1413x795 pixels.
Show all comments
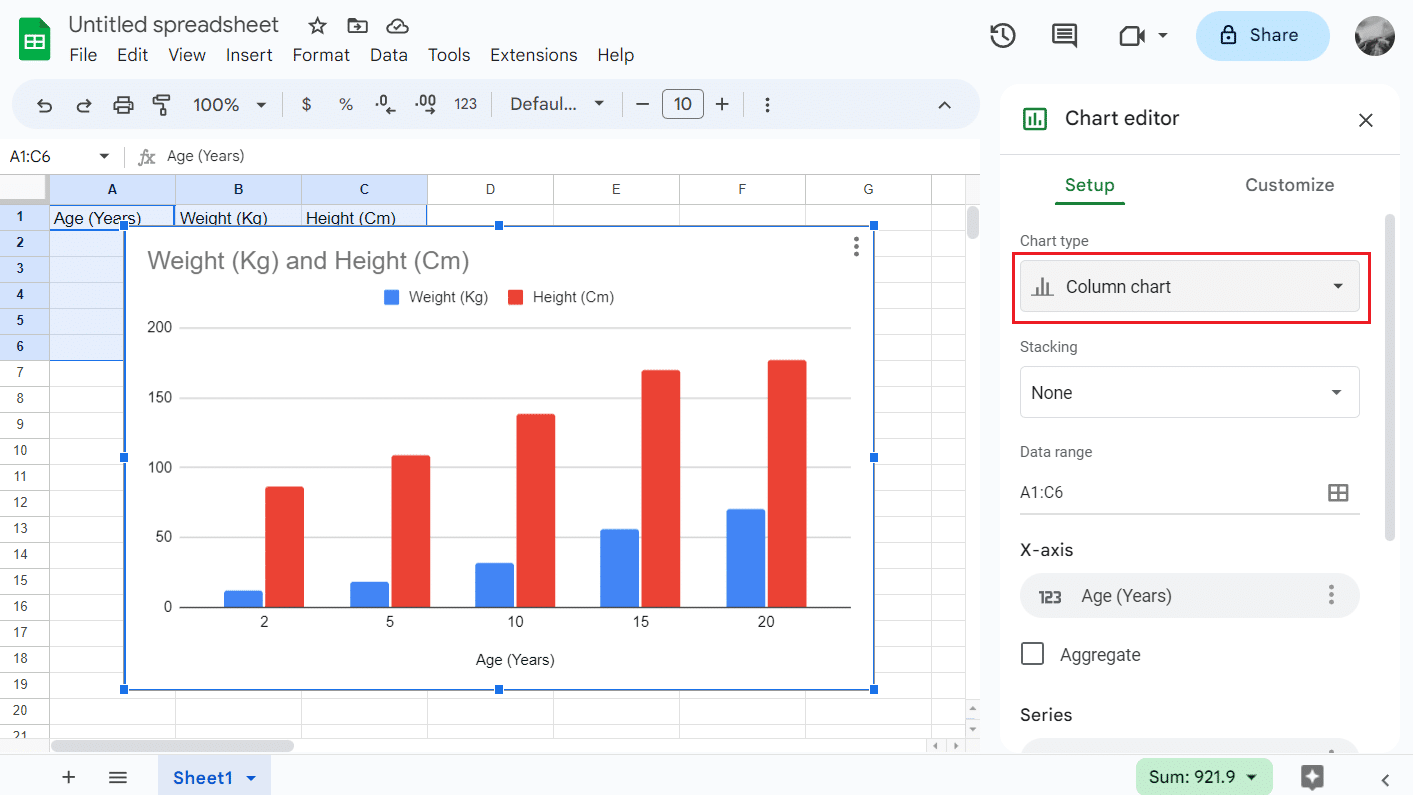click(x=1063, y=35)
